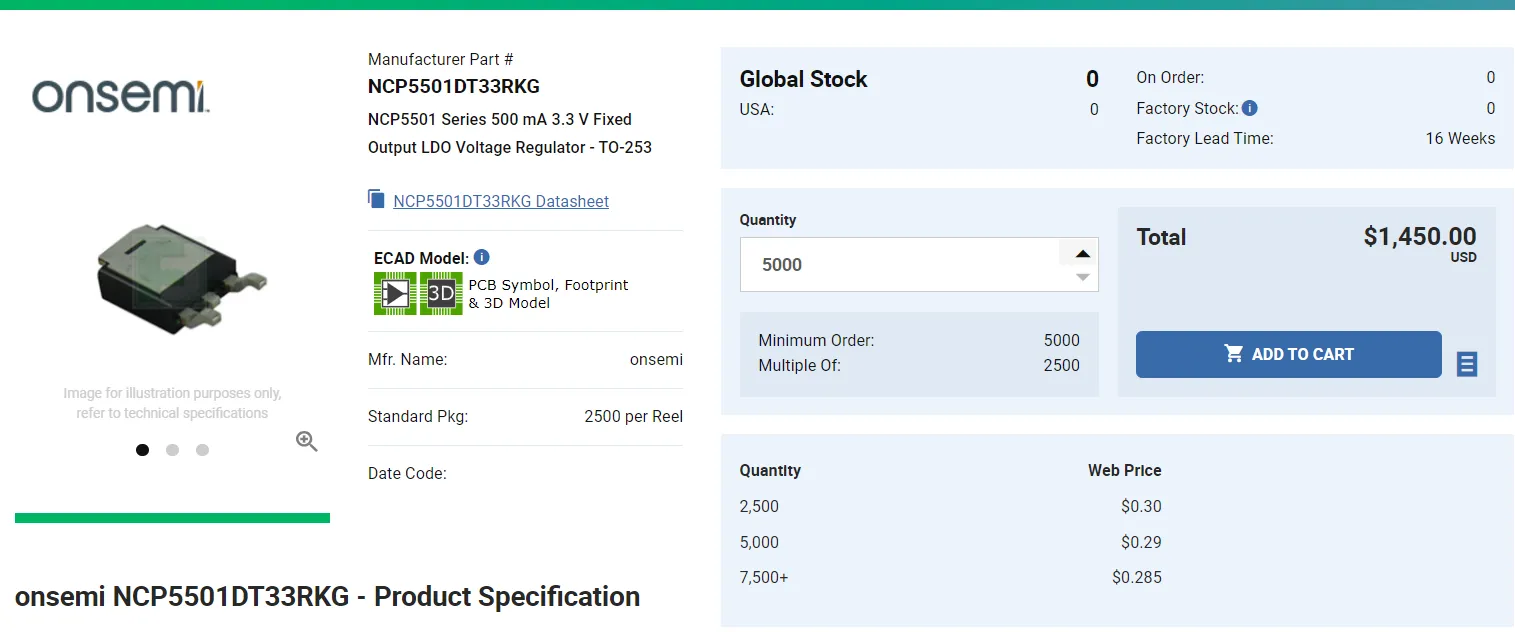The height and width of the screenshot is (632, 1515).
Task: Click the list icon beside Add to Cart
Action: click(1467, 364)
